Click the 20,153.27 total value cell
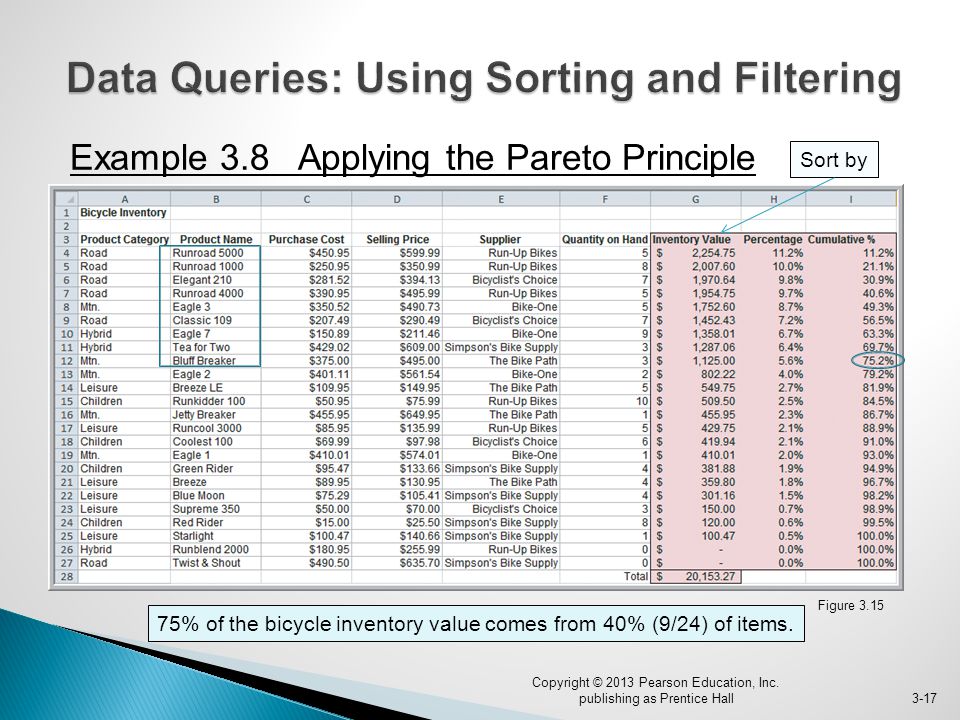The height and width of the screenshot is (720, 960). 696,576
